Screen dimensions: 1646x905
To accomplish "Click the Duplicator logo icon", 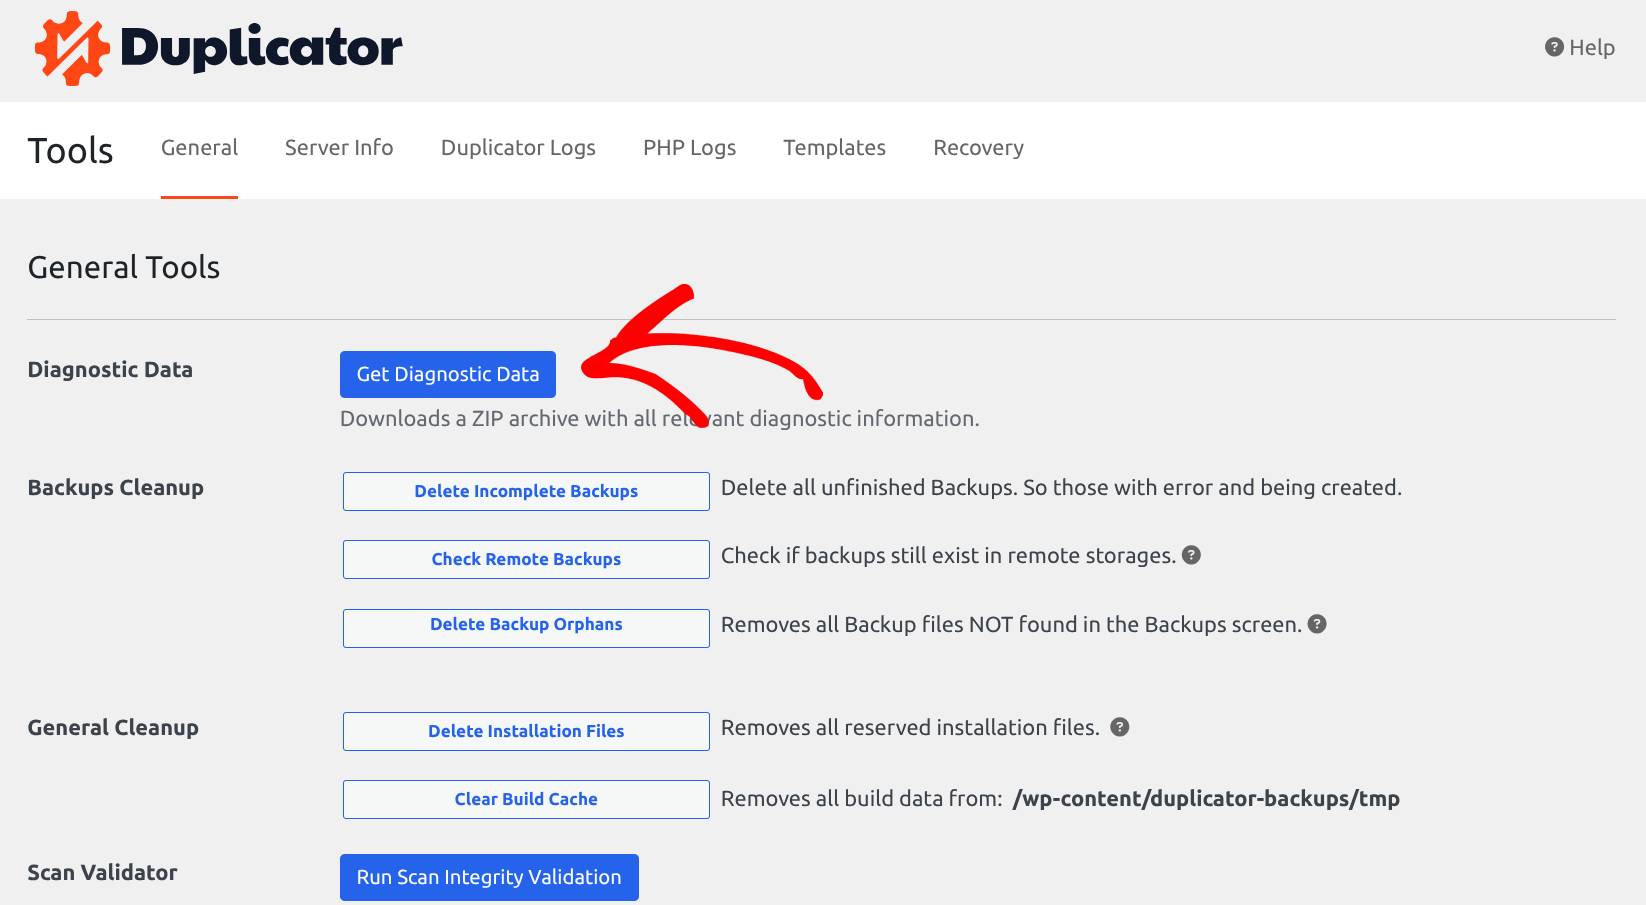I will point(70,46).
